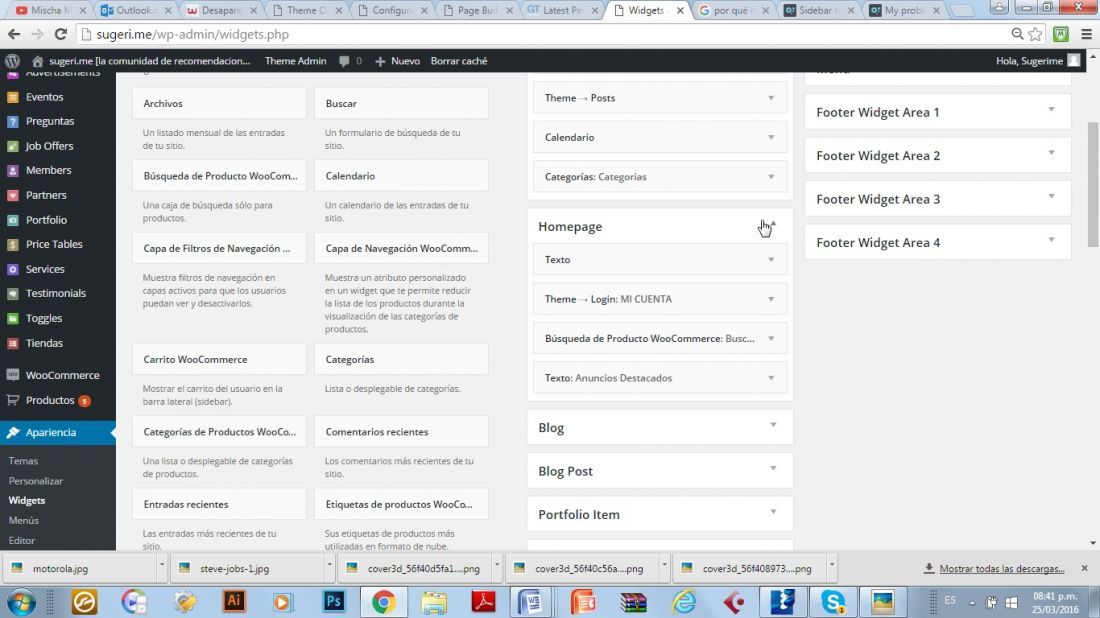Click the Productos cart icon

tap(13, 400)
